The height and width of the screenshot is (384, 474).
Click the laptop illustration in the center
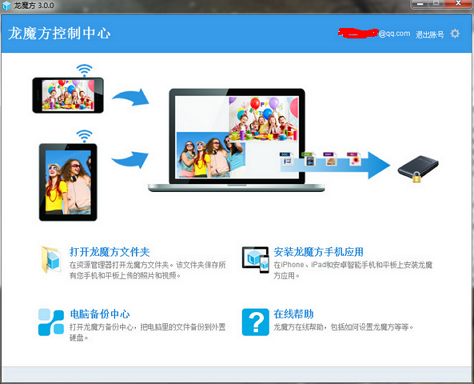pyautogui.click(x=236, y=140)
